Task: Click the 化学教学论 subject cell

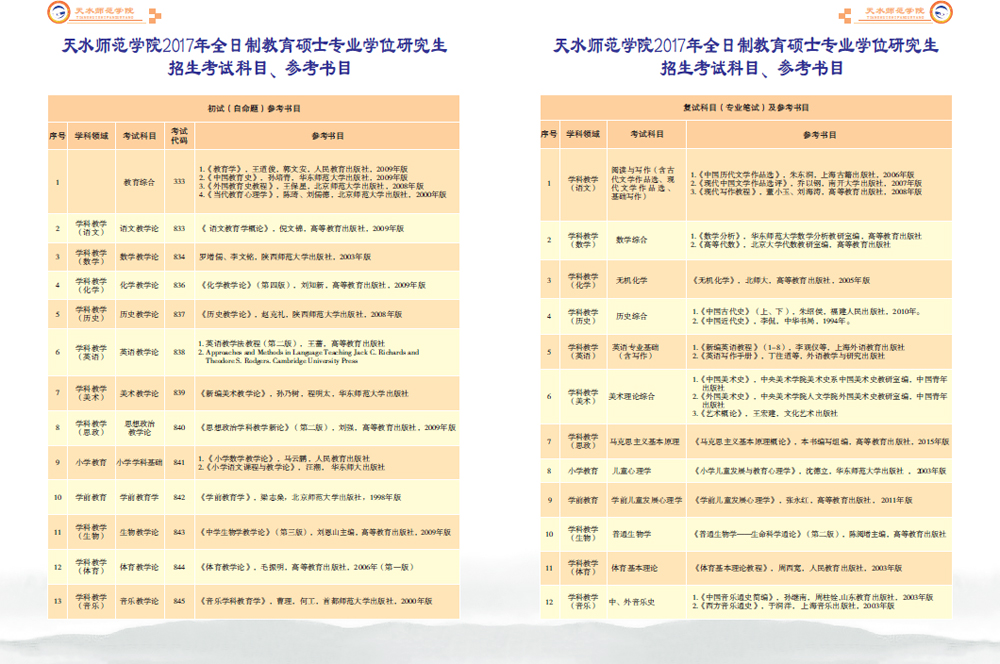Action: click(x=139, y=285)
